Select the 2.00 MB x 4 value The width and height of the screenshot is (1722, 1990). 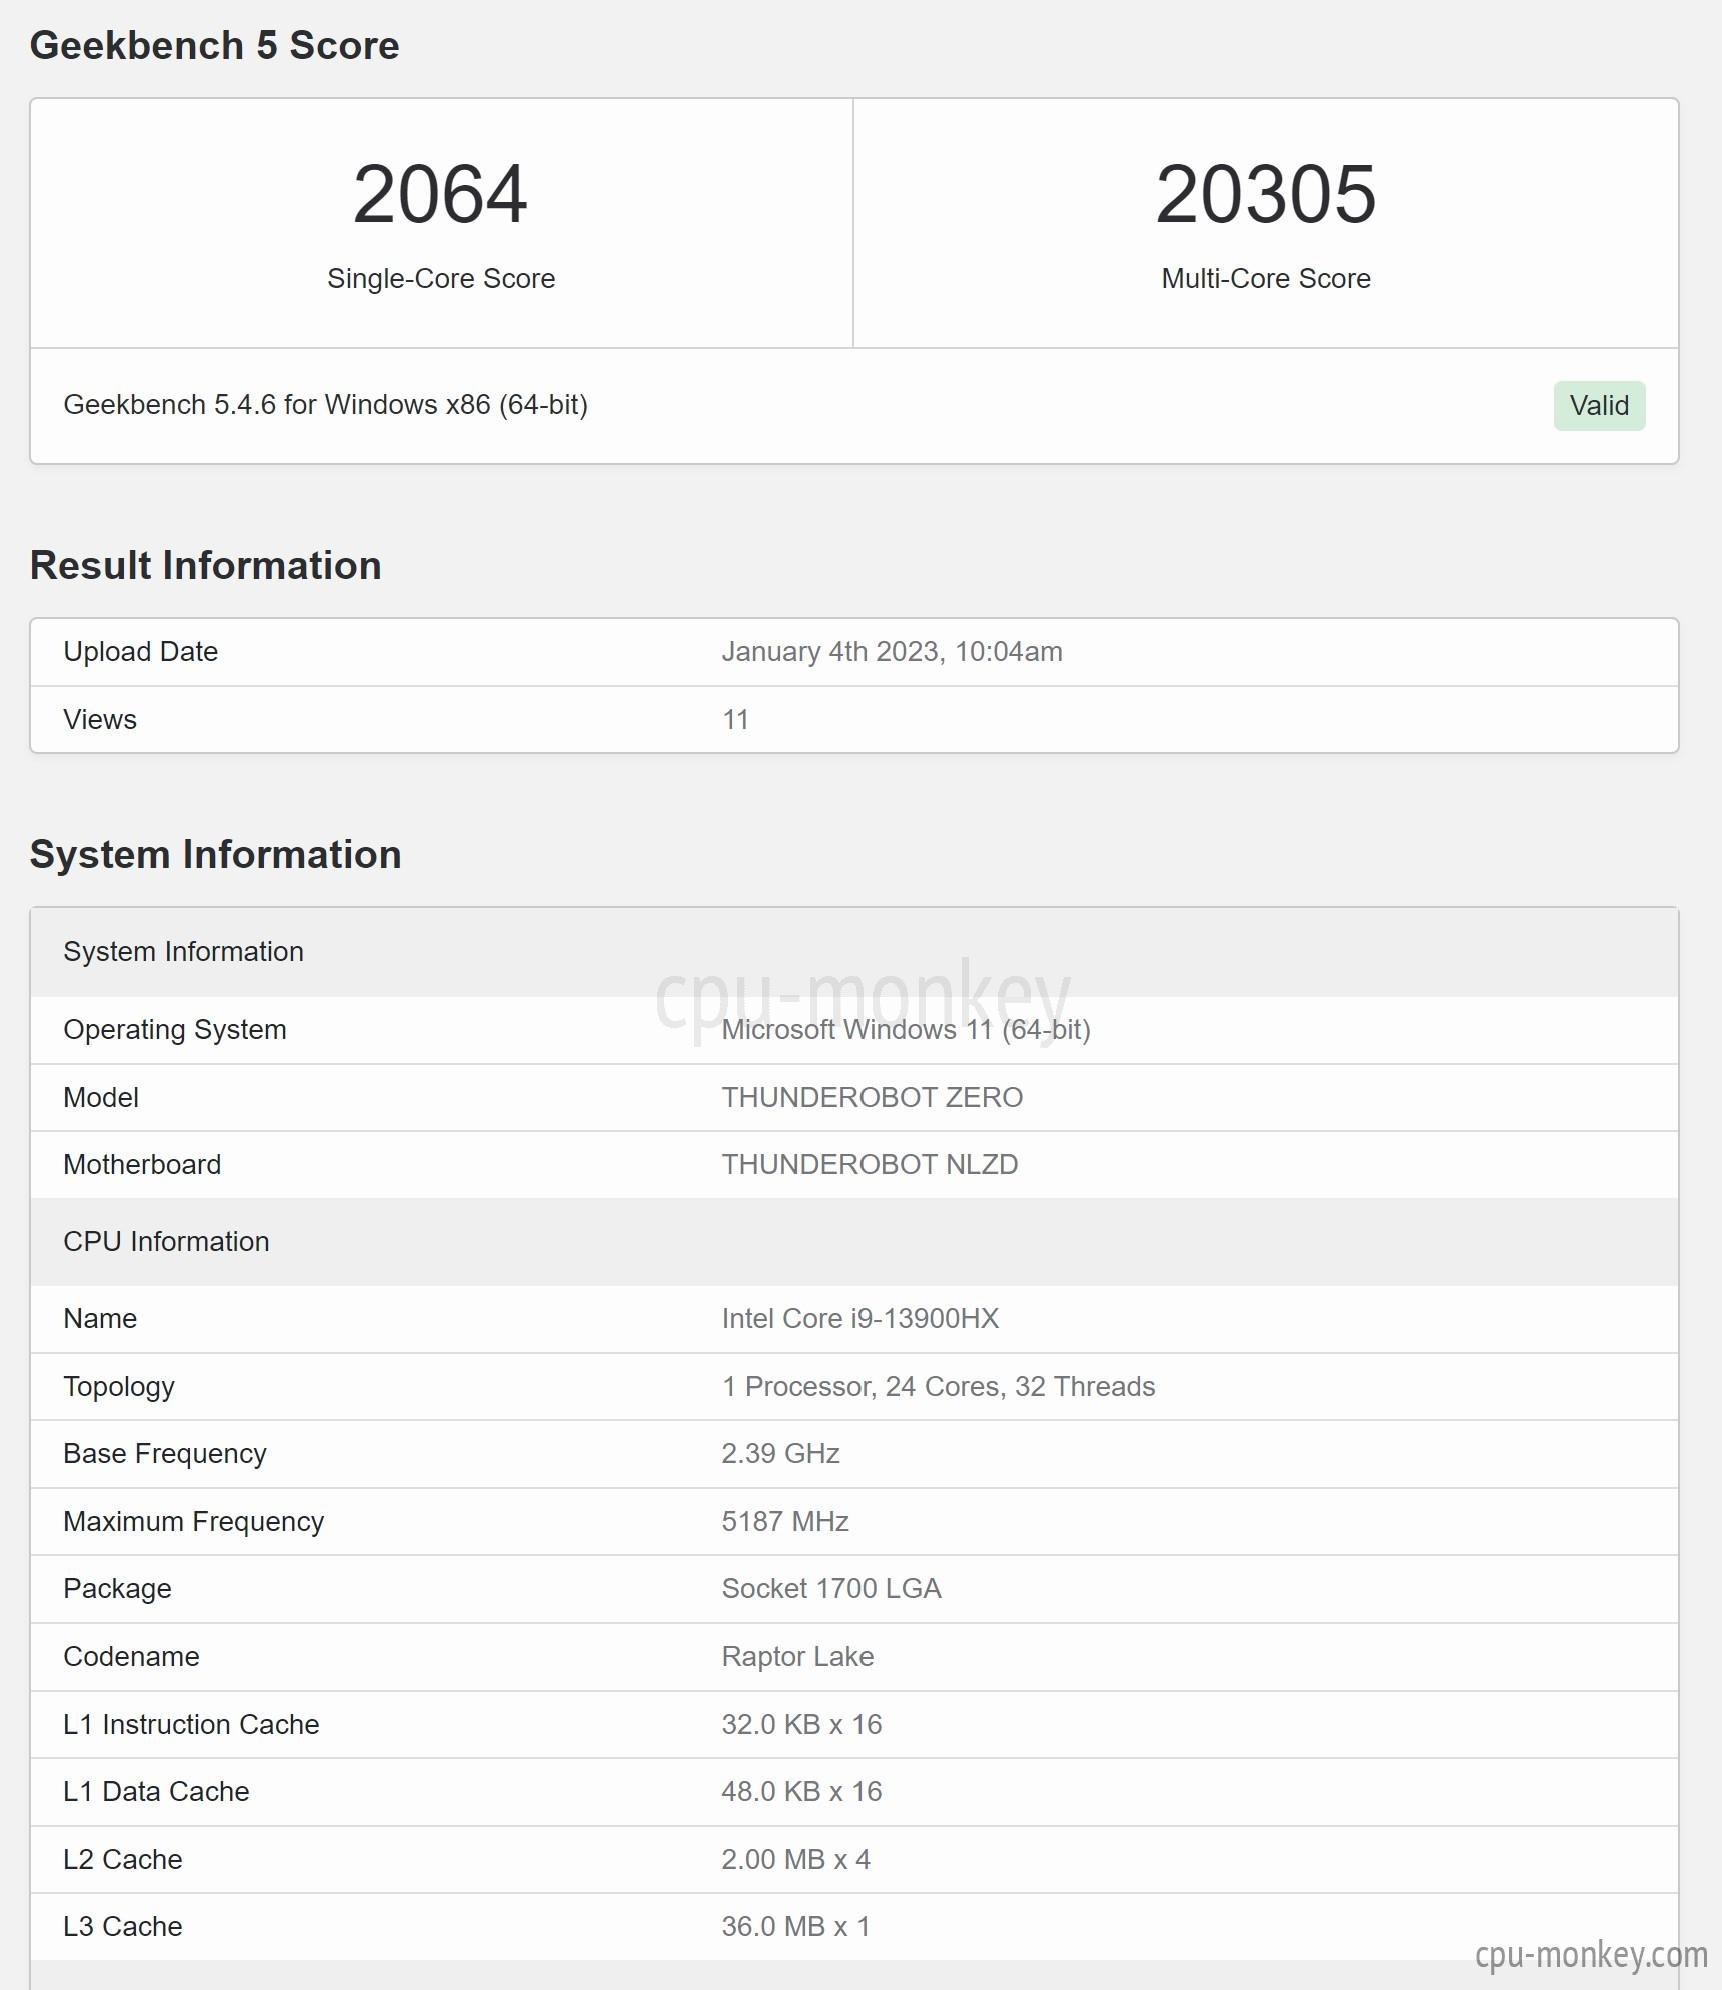[796, 1860]
